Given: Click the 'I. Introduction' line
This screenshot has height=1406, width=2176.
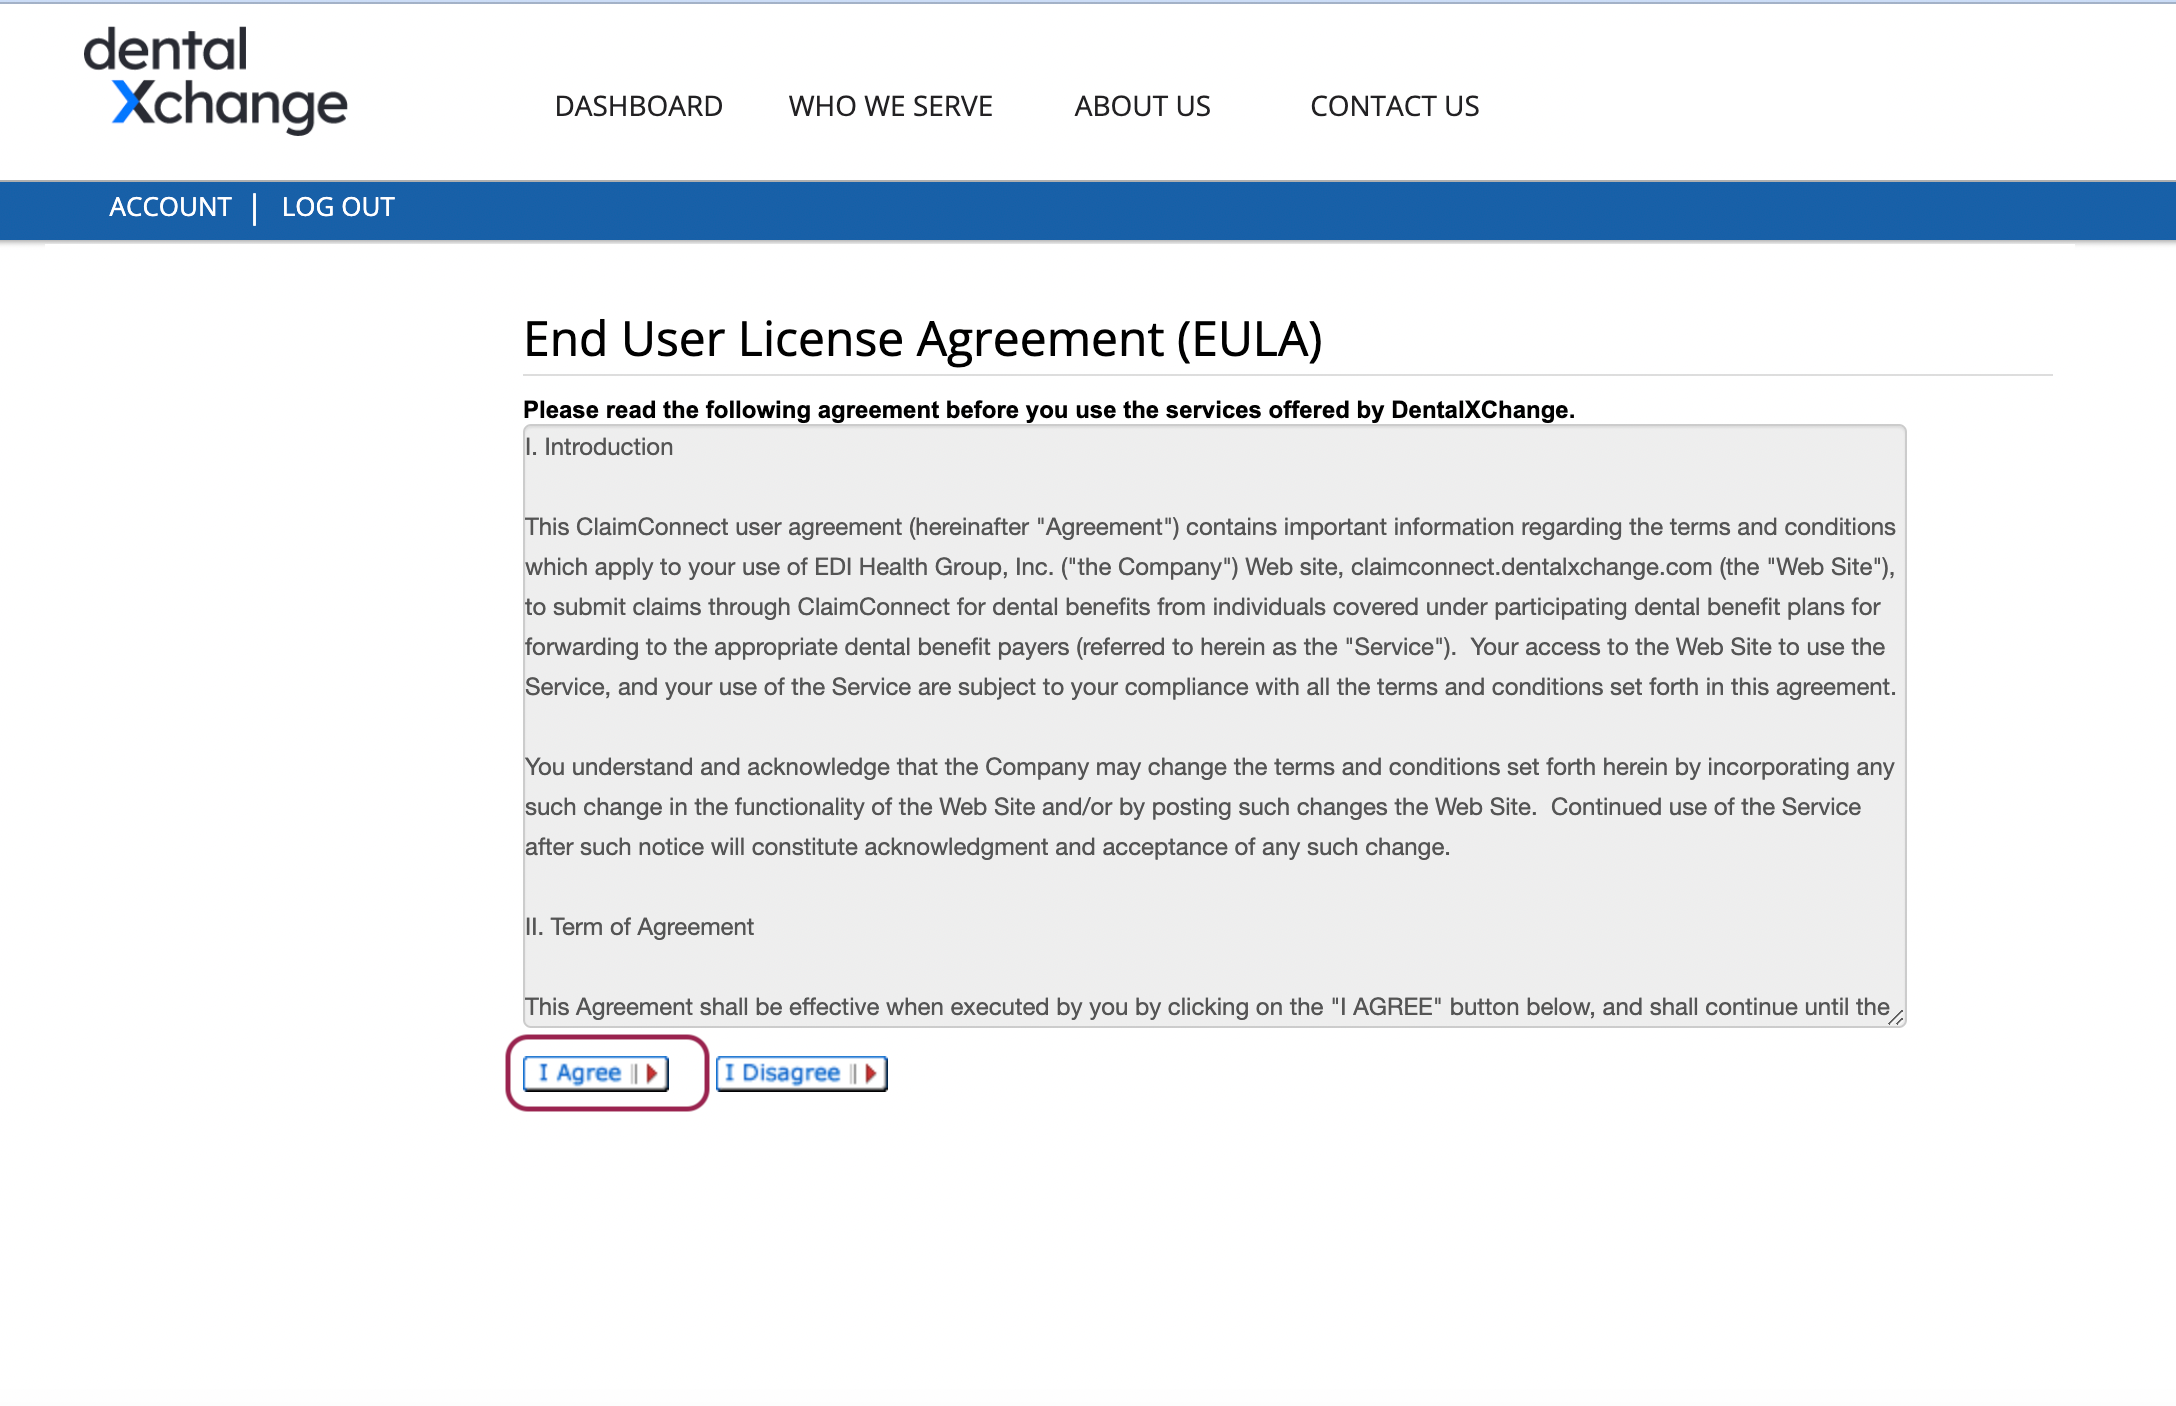Looking at the screenshot, I should pos(599,447).
